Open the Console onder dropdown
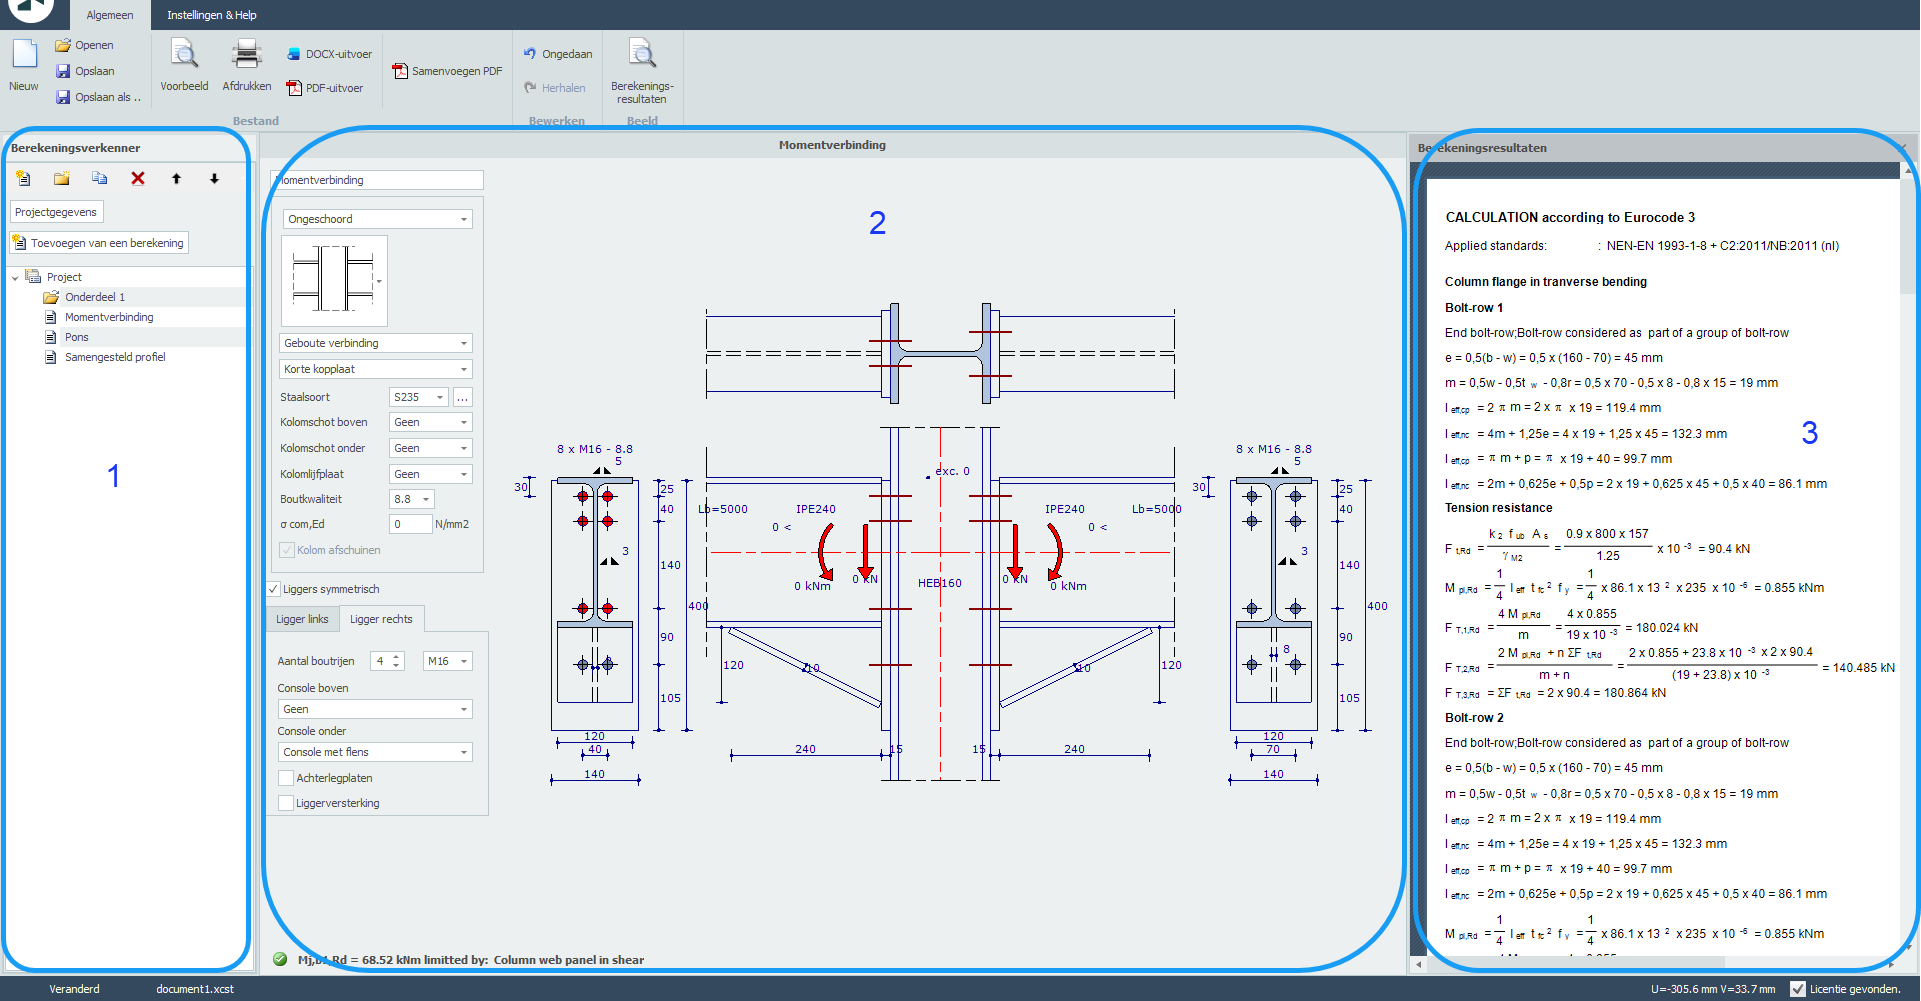The height and width of the screenshot is (1001, 1921). click(x=375, y=752)
